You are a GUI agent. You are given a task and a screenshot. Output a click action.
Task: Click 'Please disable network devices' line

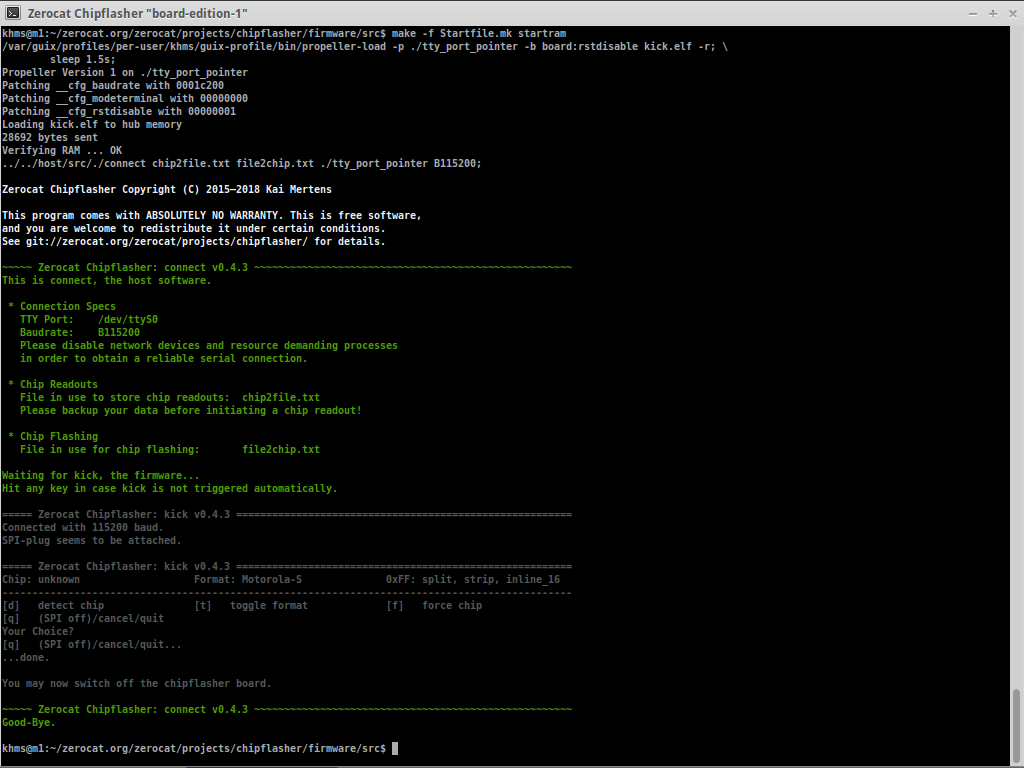click(x=209, y=345)
